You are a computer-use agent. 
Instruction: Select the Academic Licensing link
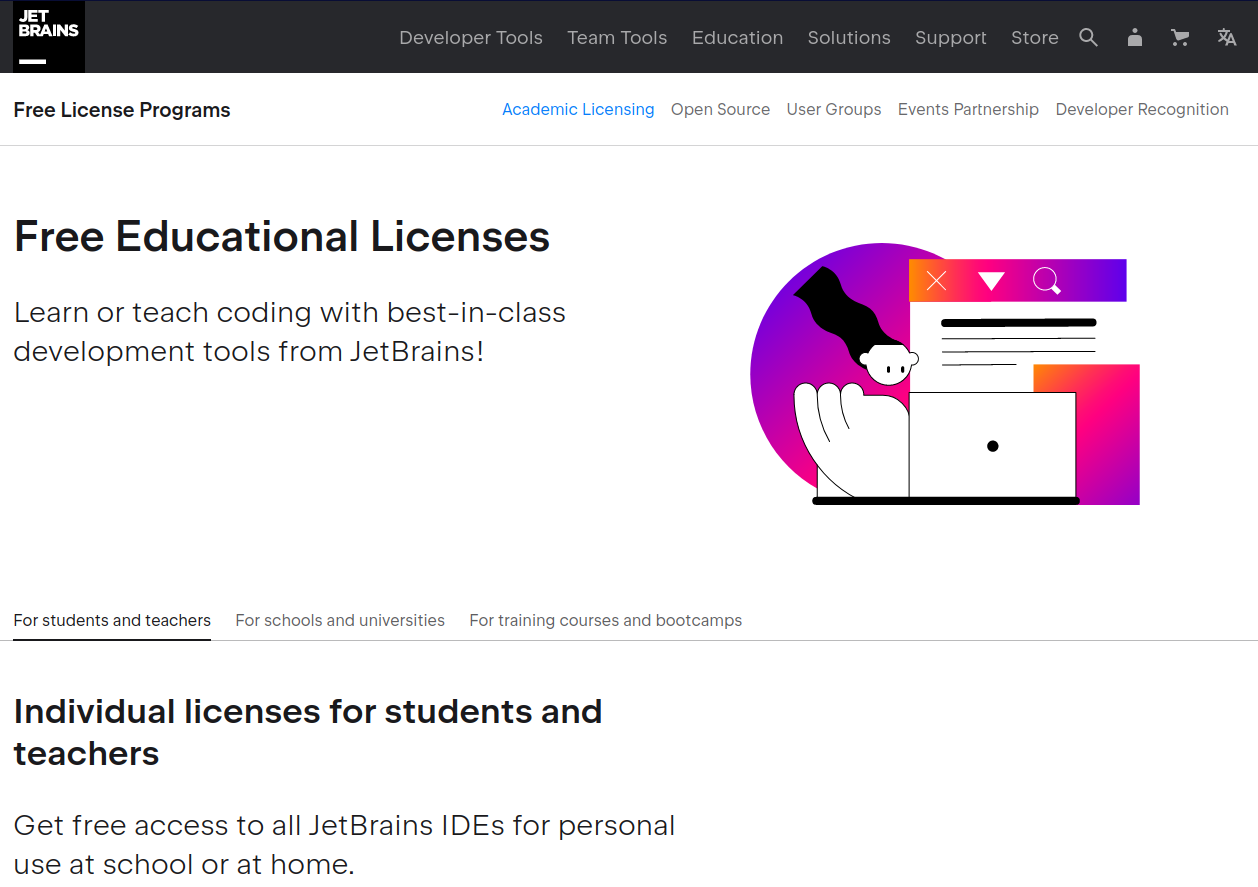578,110
